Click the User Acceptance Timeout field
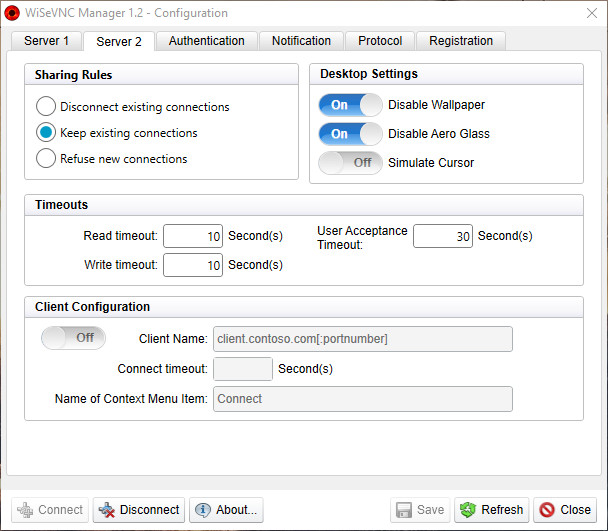The width and height of the screenshot is (608, 531). (x=443, y=236)
